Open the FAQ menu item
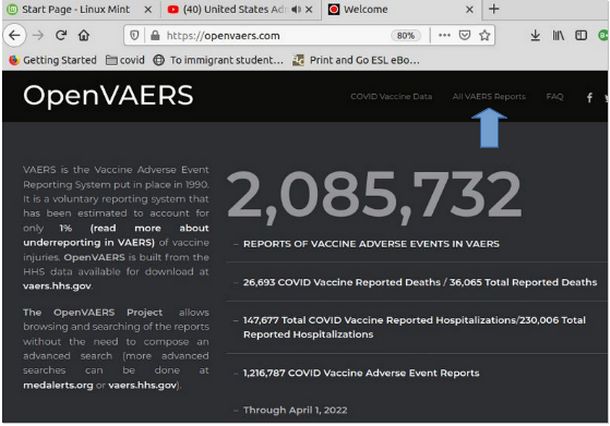Viewport: 610px width, 426px height. click(x=554, y=96)
